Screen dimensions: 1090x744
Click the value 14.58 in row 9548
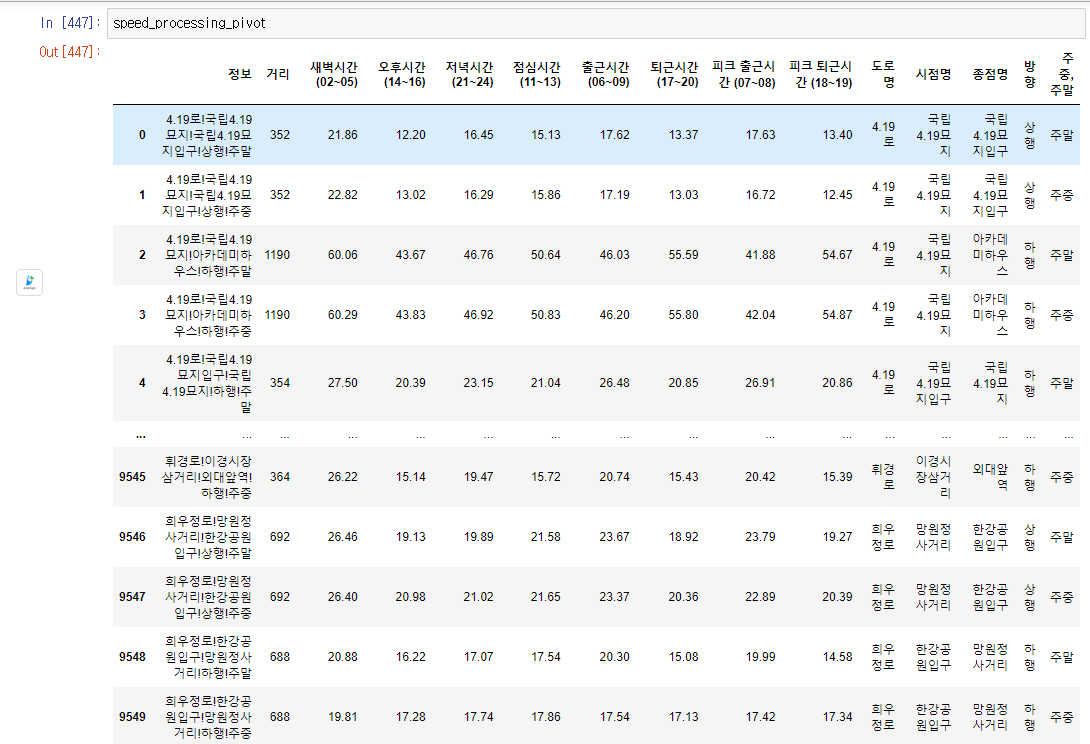pos(838,656)
